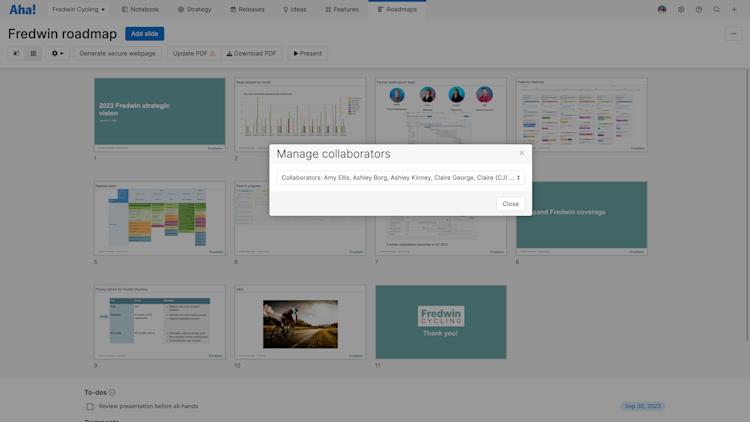Open slide 11 Thank you thumbnail
Viewport: 750px width, 422px height.
pos(441,322)
